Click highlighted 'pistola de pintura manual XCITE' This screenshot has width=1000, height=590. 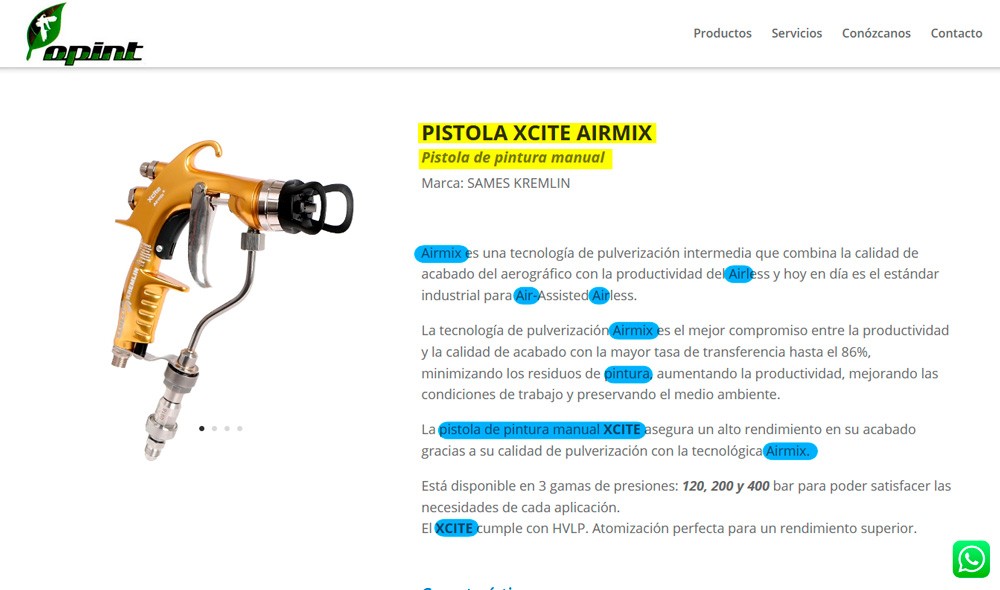[x=541, y=429]
